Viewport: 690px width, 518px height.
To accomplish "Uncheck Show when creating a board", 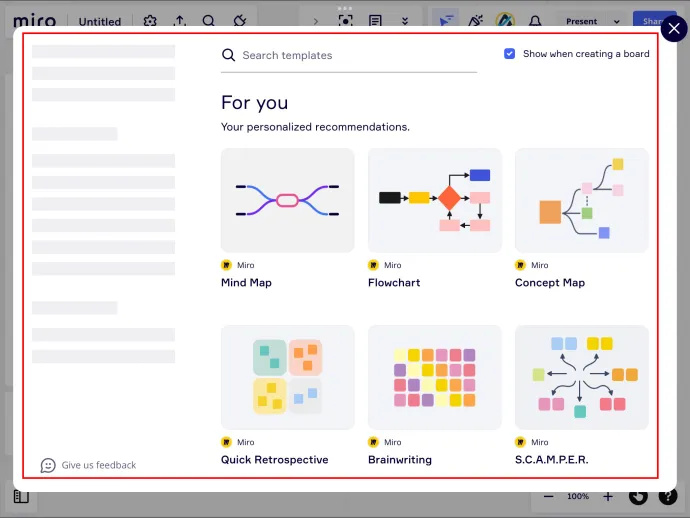I will (x=509, y=54).
